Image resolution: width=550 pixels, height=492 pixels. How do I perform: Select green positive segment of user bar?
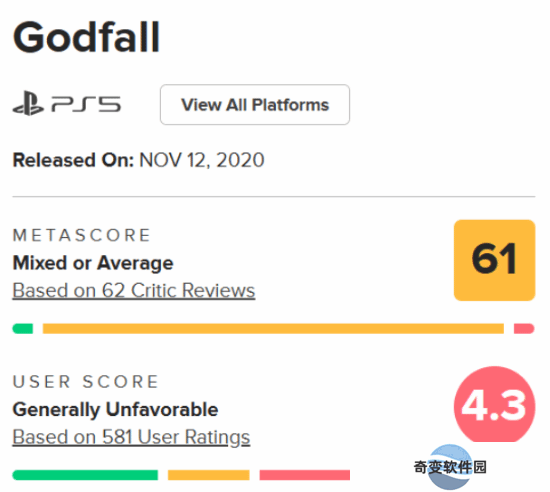[x=85, y=475]
